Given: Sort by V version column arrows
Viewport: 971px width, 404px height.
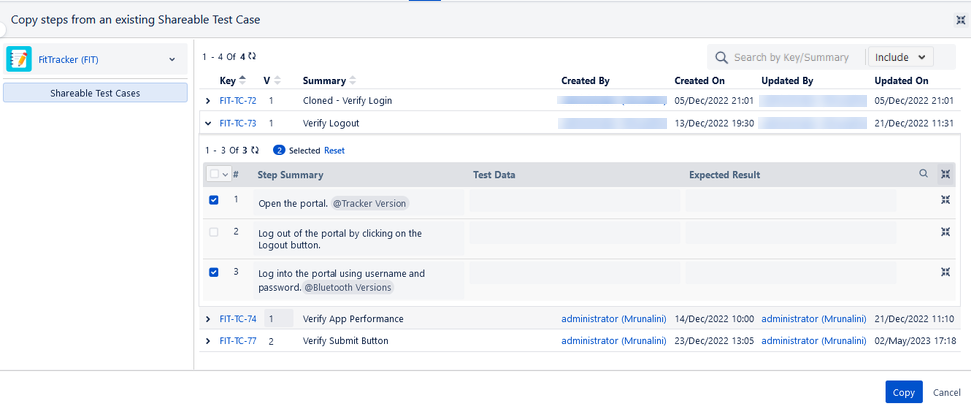Looking at the screenshot, I should (277, 81).
